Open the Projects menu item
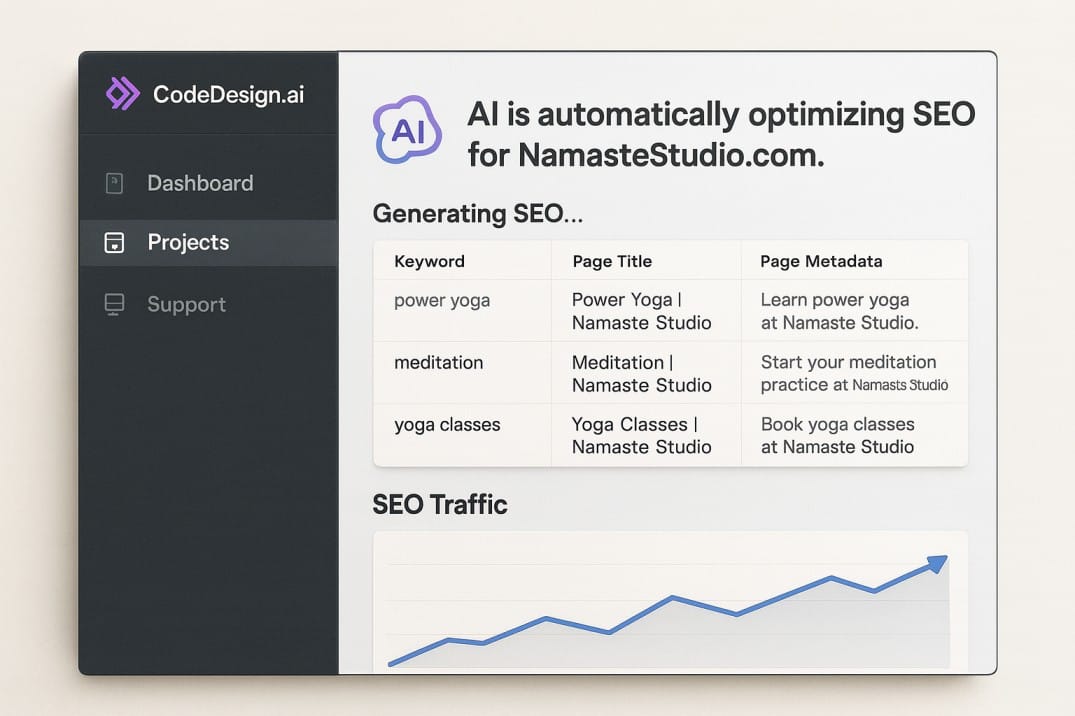This screenshot has height=716, width=1075. click(x=208, y=242)
